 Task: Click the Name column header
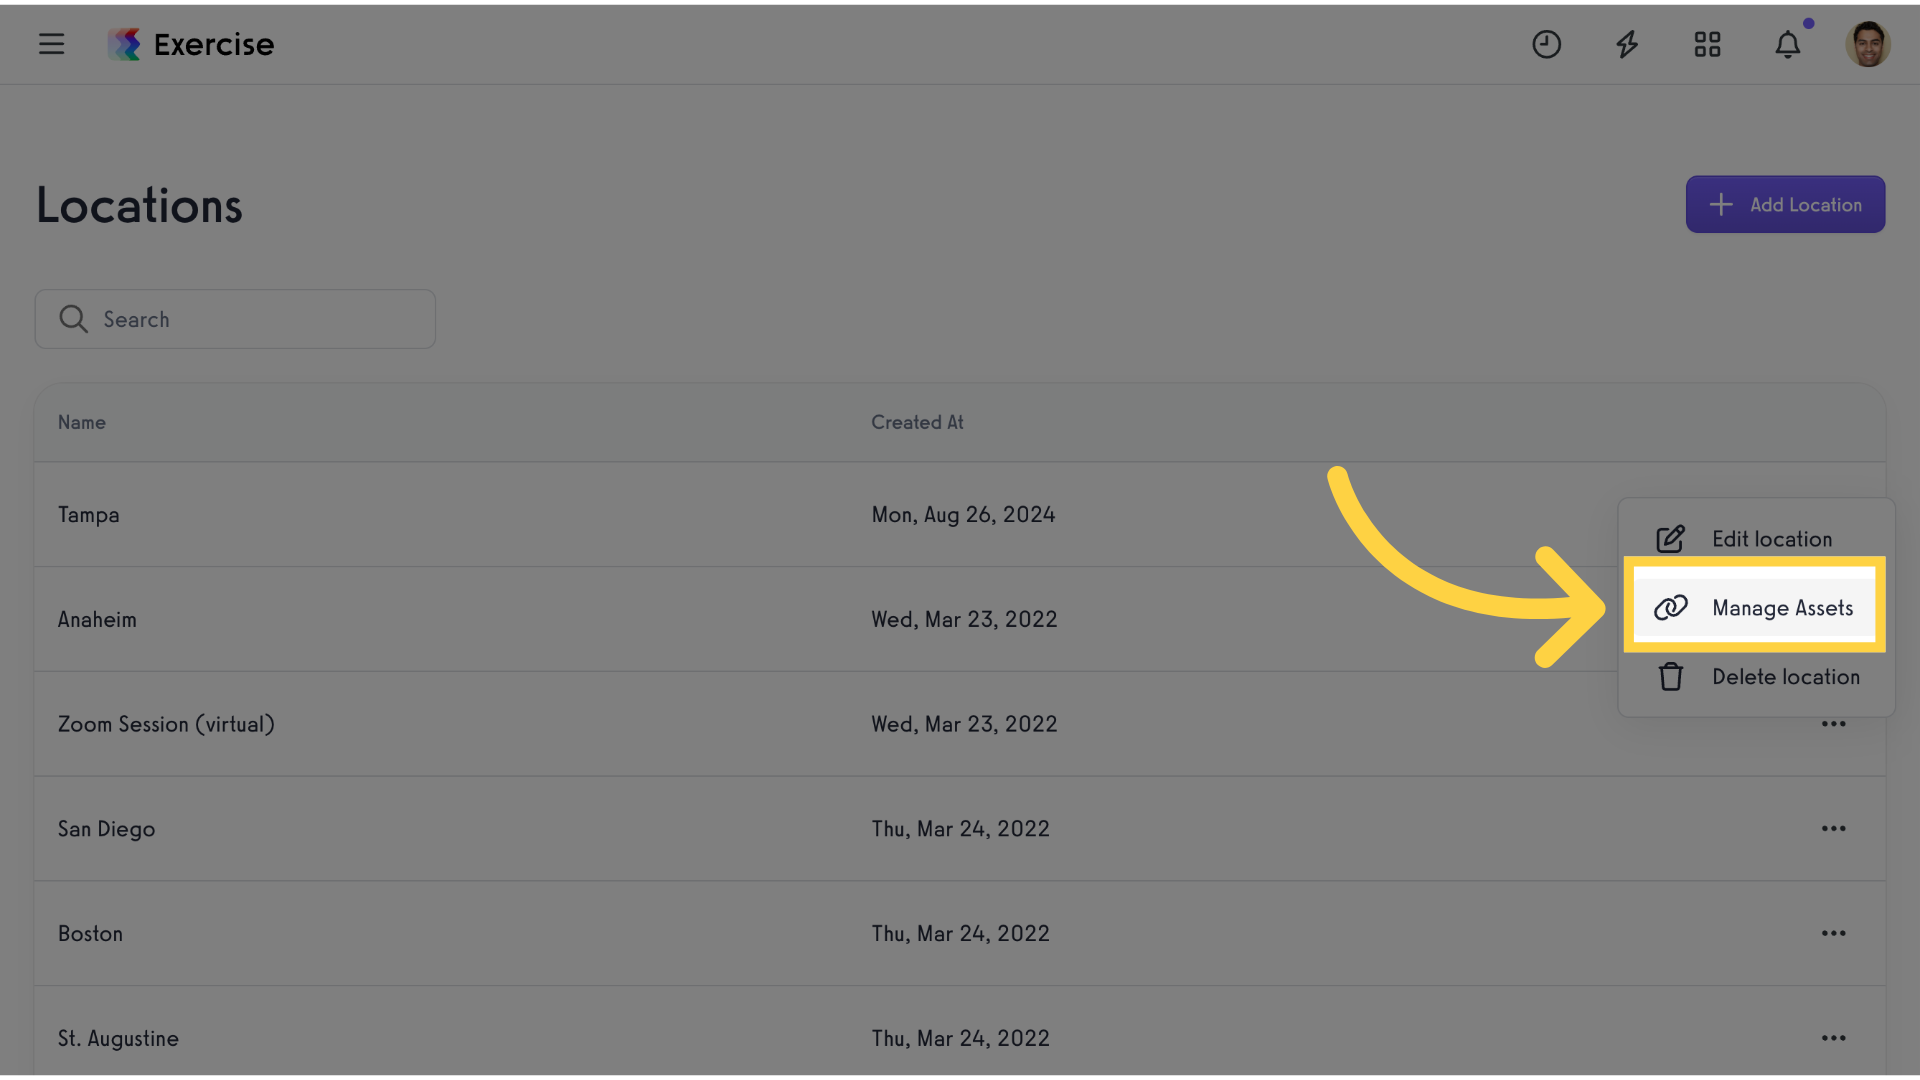[81, 422]
